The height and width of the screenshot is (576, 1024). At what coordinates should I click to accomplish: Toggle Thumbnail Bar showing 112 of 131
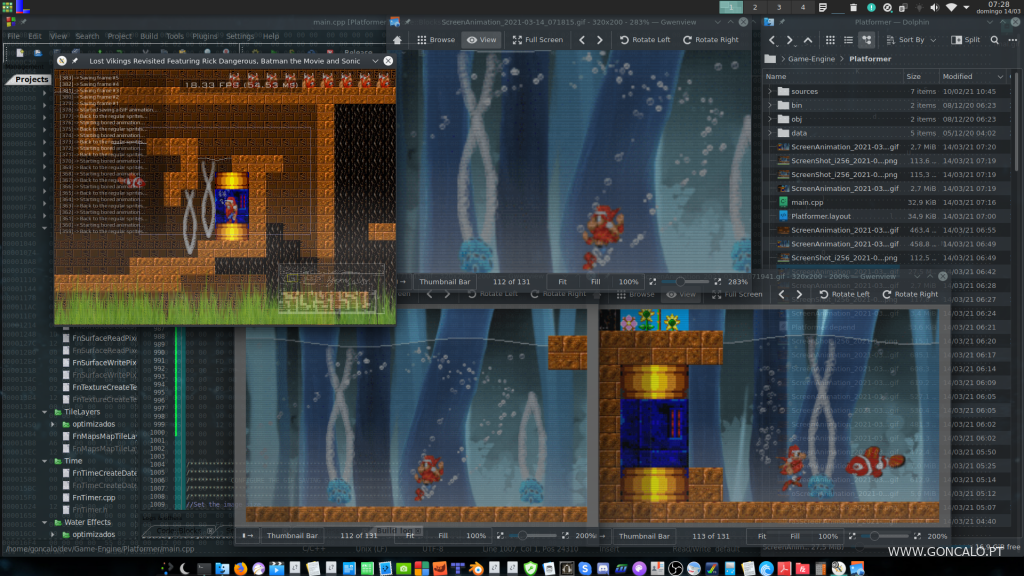(x=445, y=282)
